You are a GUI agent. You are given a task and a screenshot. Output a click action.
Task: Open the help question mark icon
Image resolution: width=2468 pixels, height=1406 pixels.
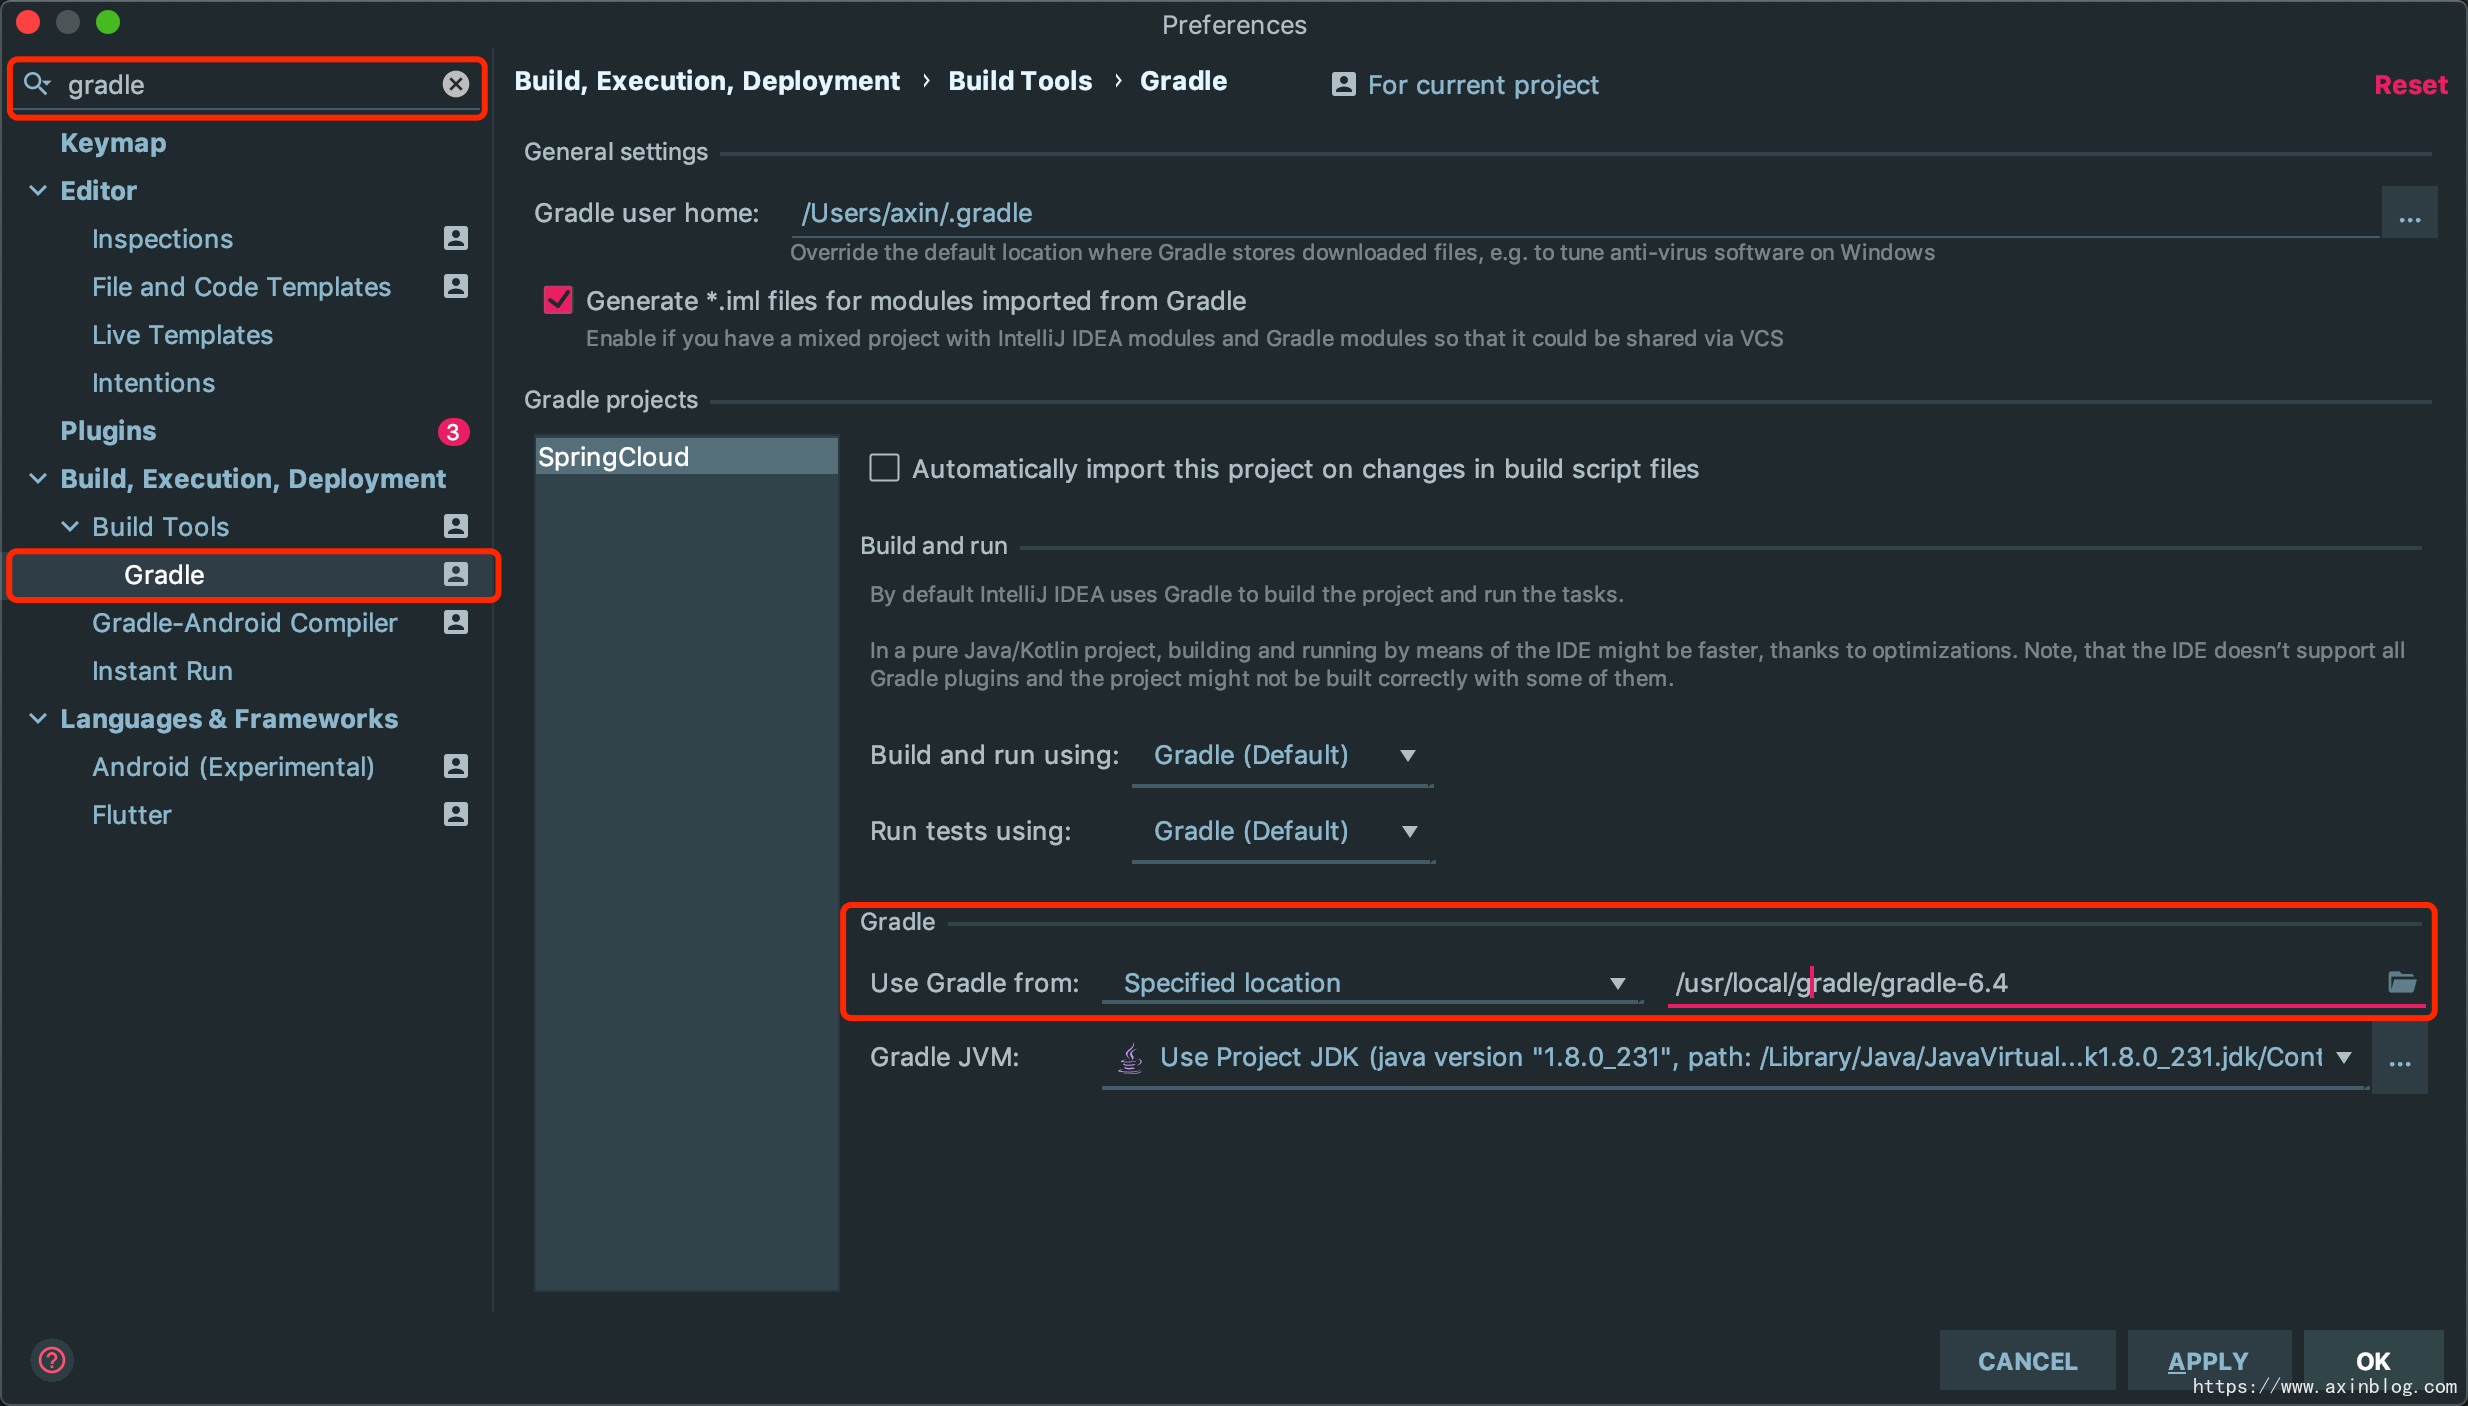(52, 1360)
